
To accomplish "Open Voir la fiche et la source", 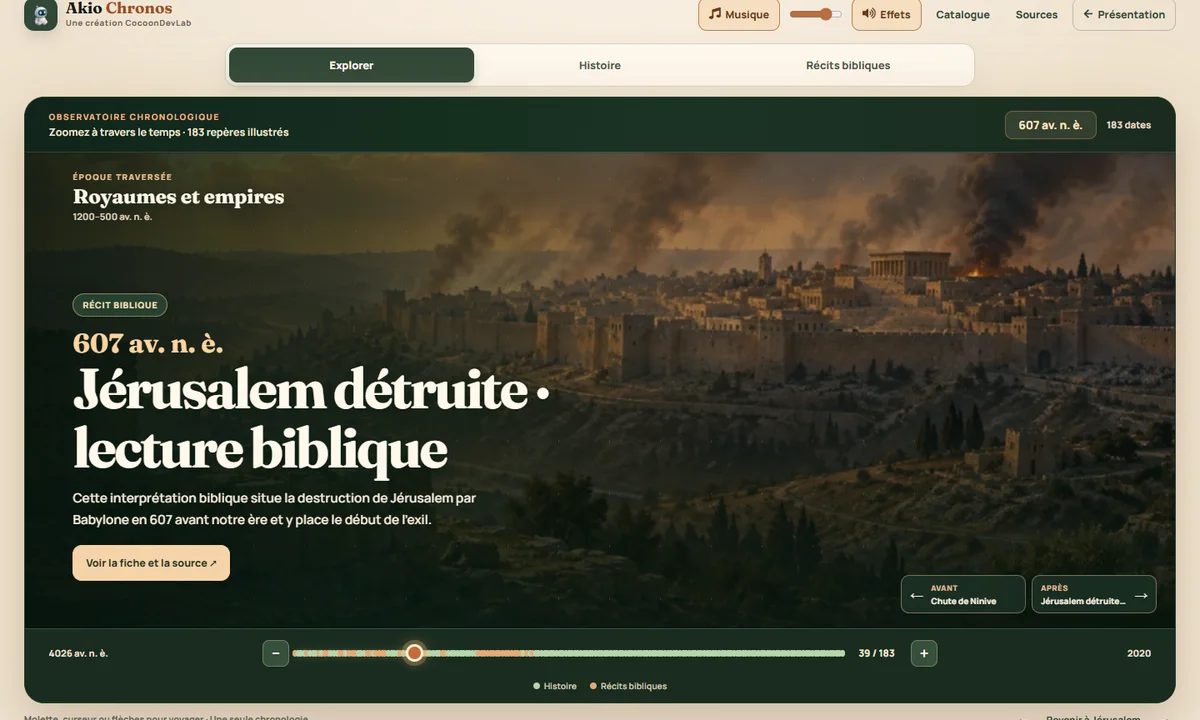I will point(151,563).
